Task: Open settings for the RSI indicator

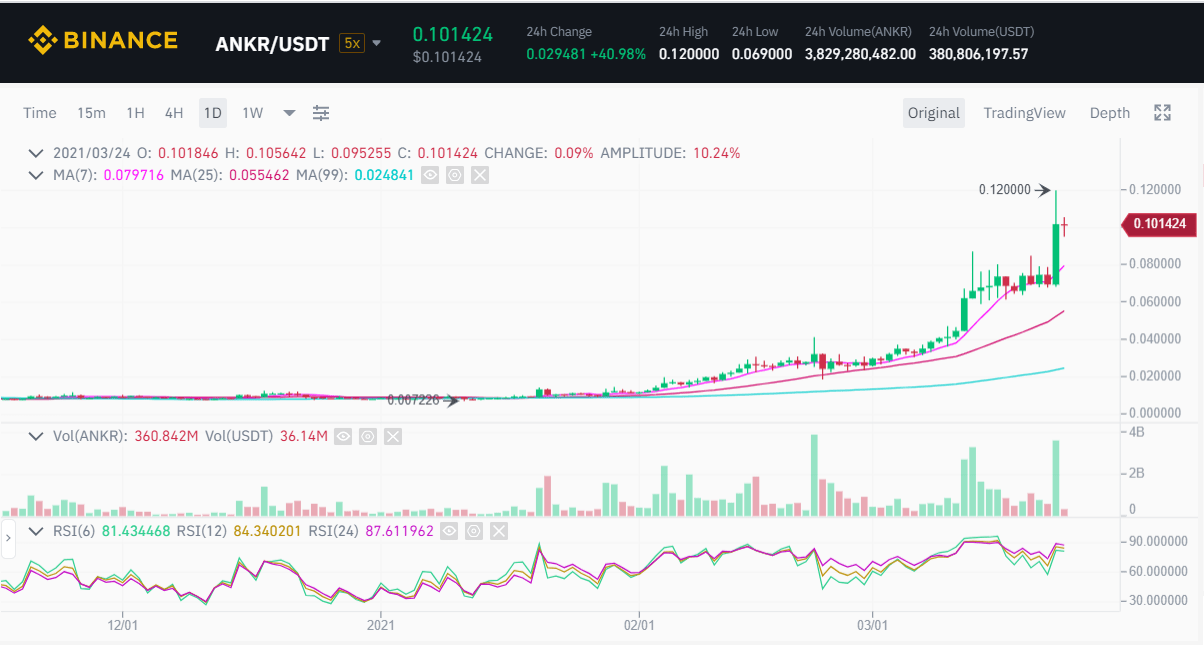Action: click(x=474, y=530)
